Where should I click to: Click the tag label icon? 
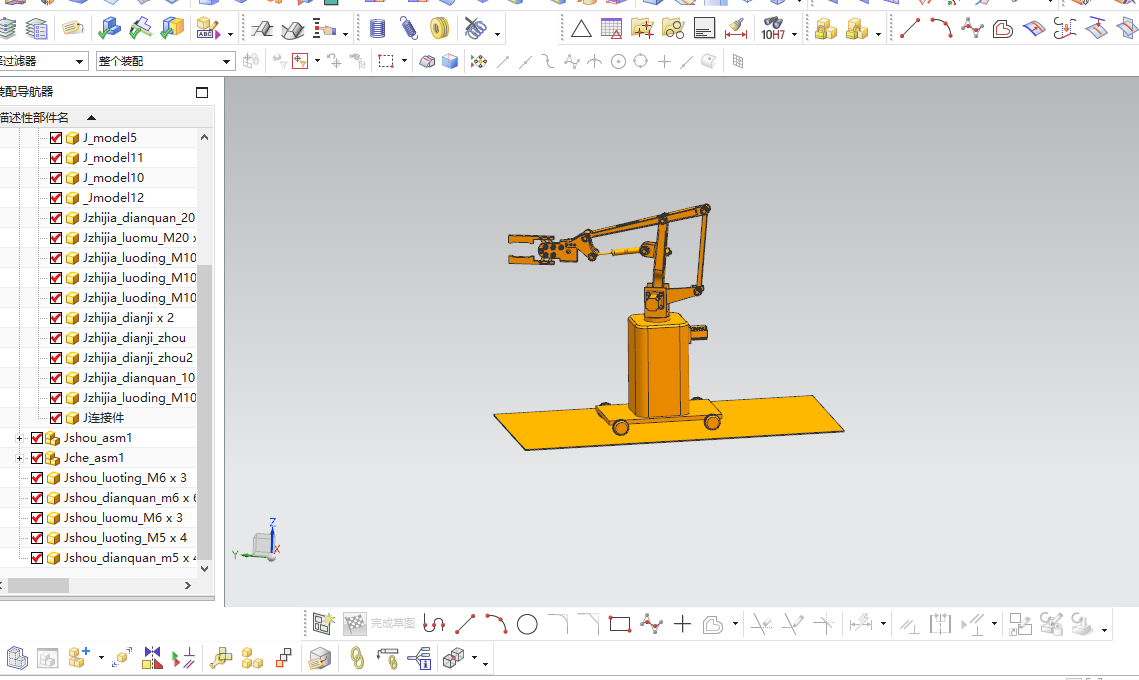[x=73, y=29]
